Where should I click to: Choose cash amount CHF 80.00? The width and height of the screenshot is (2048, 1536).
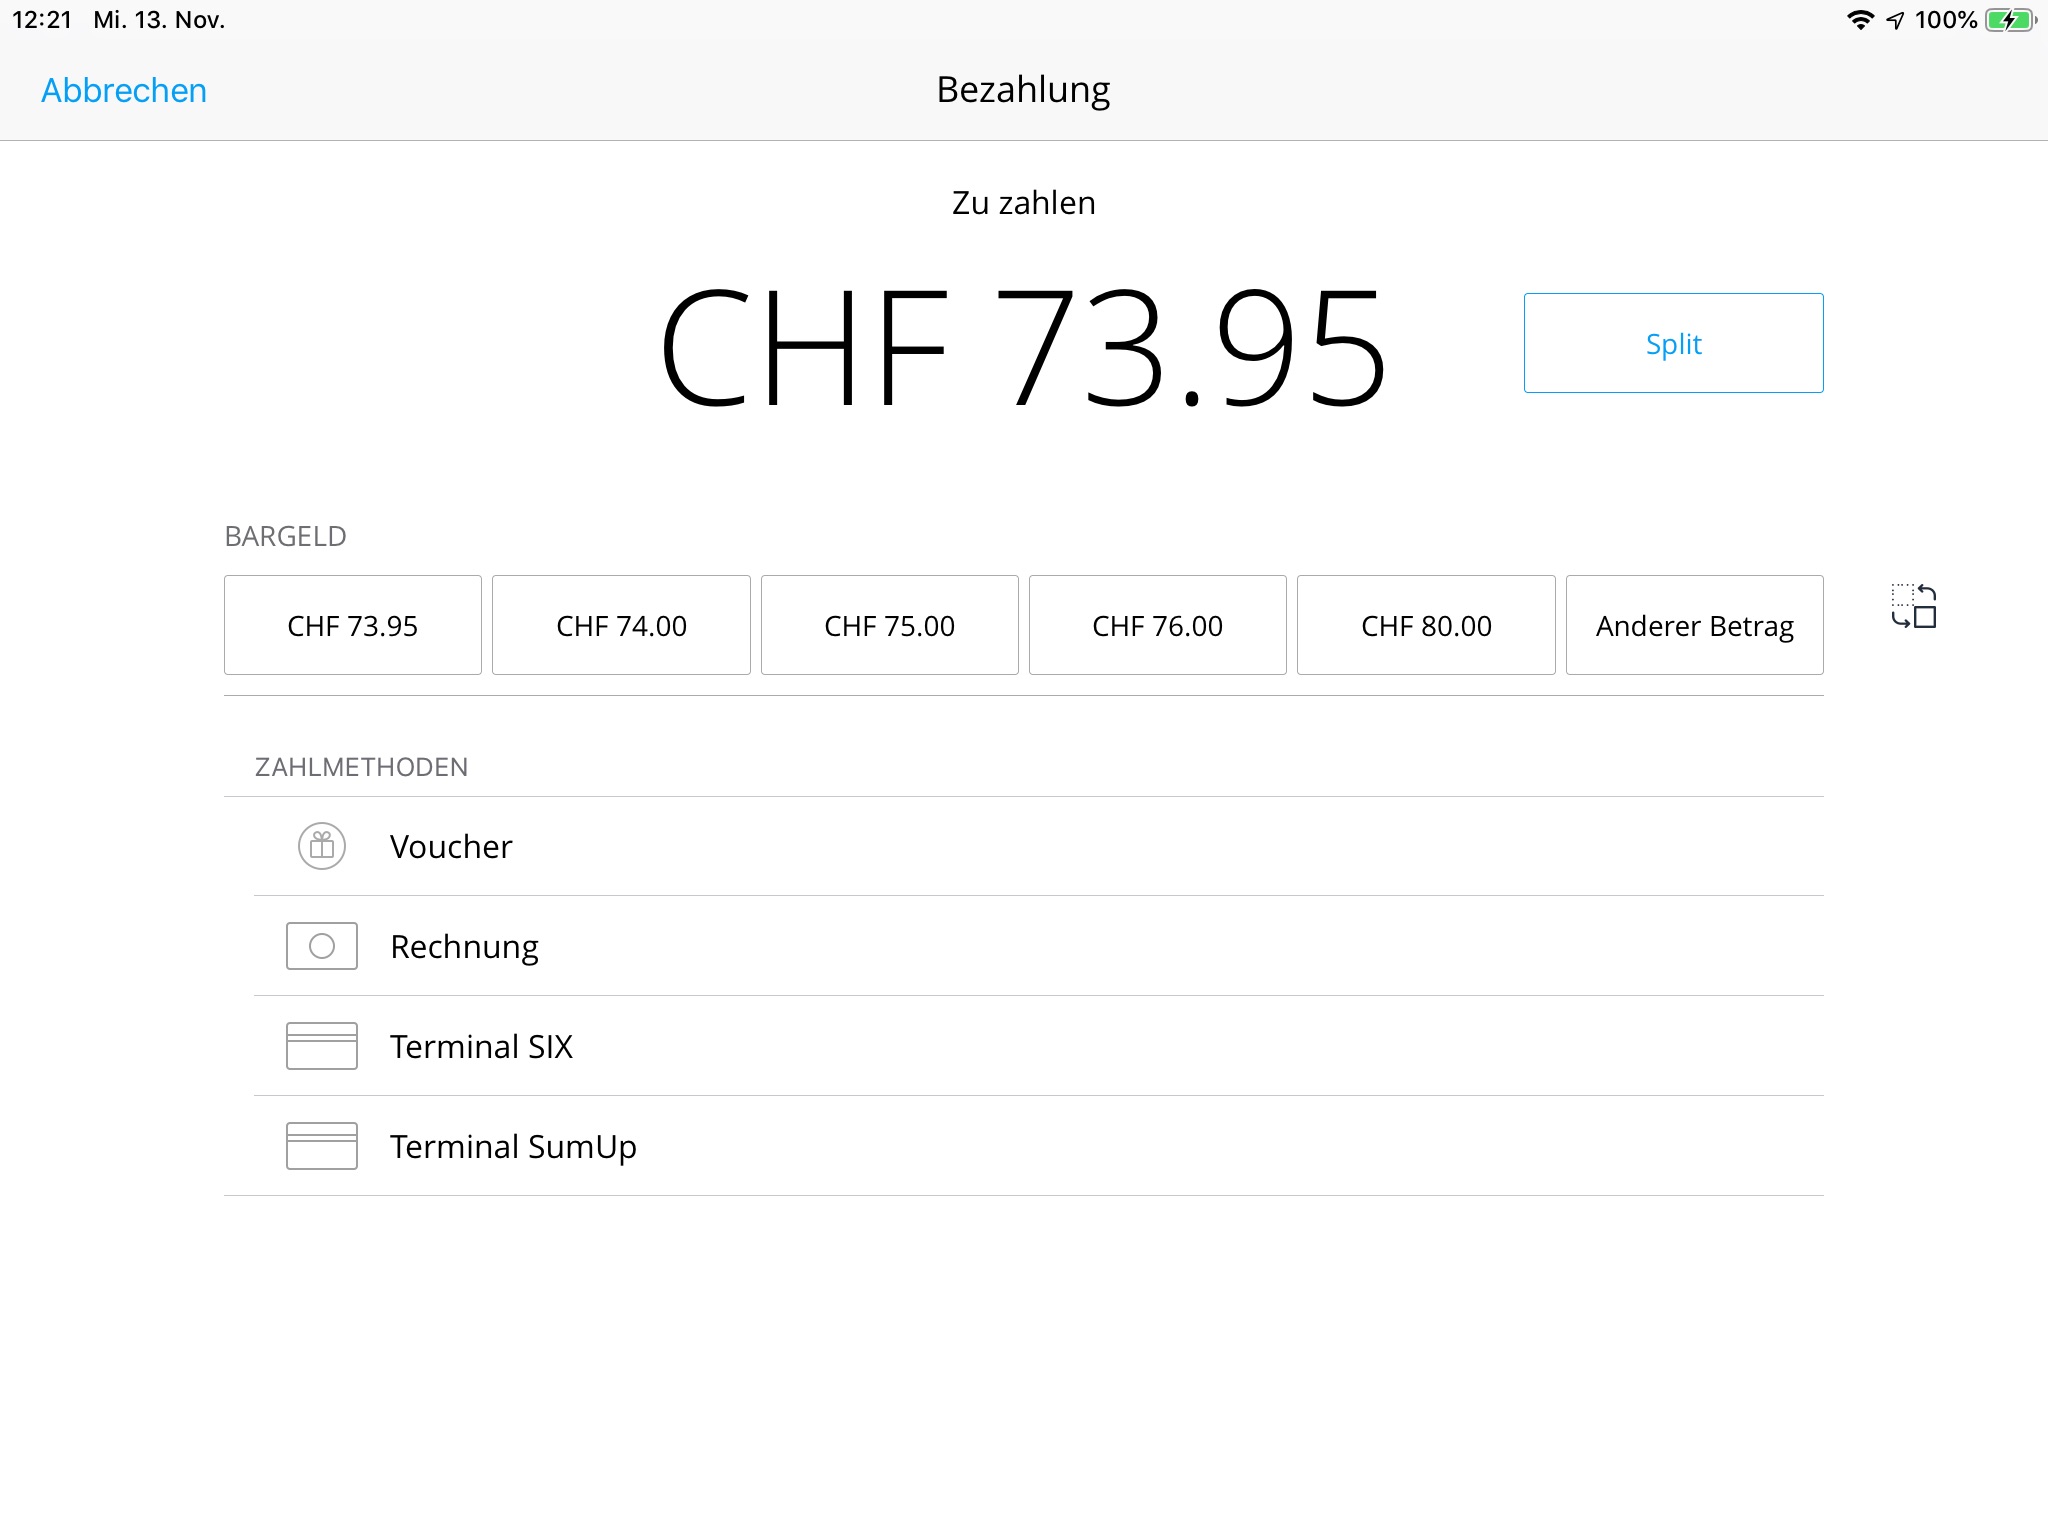(1426, 625)
